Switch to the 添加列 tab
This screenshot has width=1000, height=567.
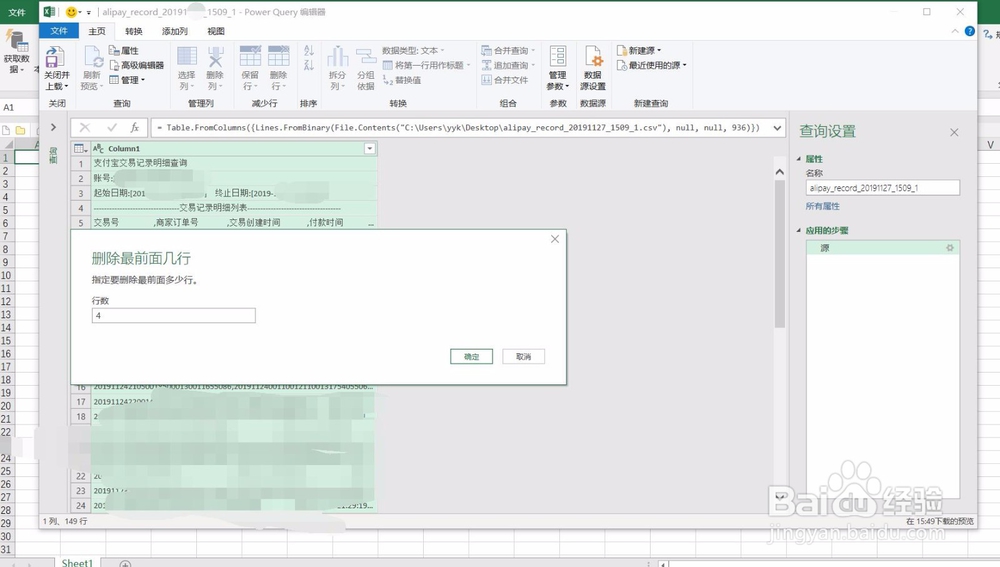point(175,31)
